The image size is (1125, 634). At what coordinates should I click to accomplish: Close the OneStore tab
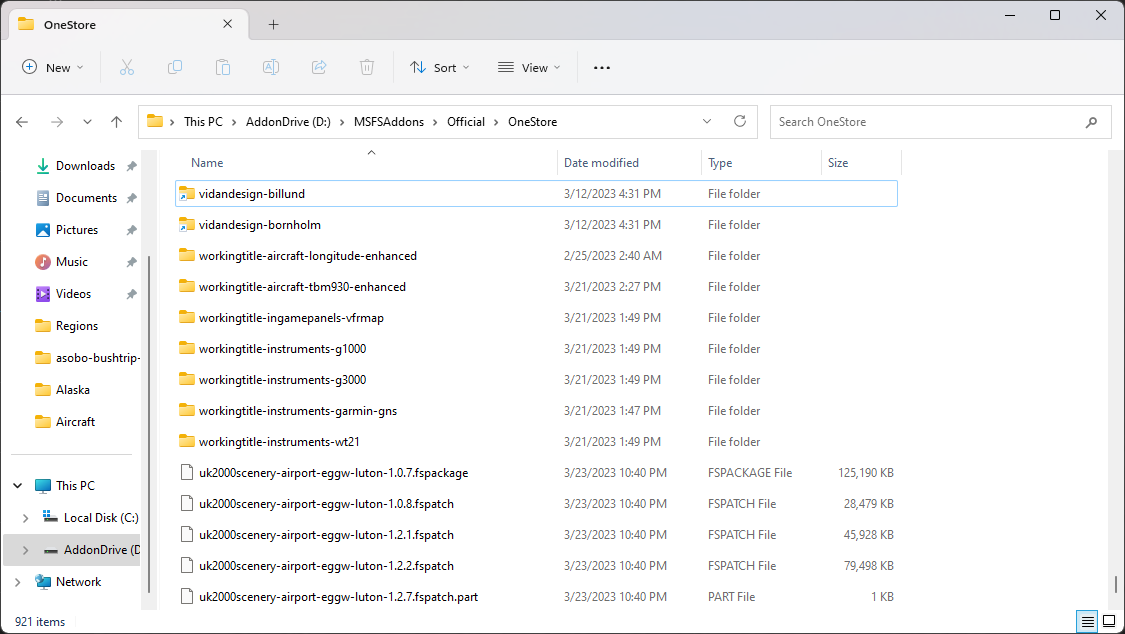pos(227,24)
